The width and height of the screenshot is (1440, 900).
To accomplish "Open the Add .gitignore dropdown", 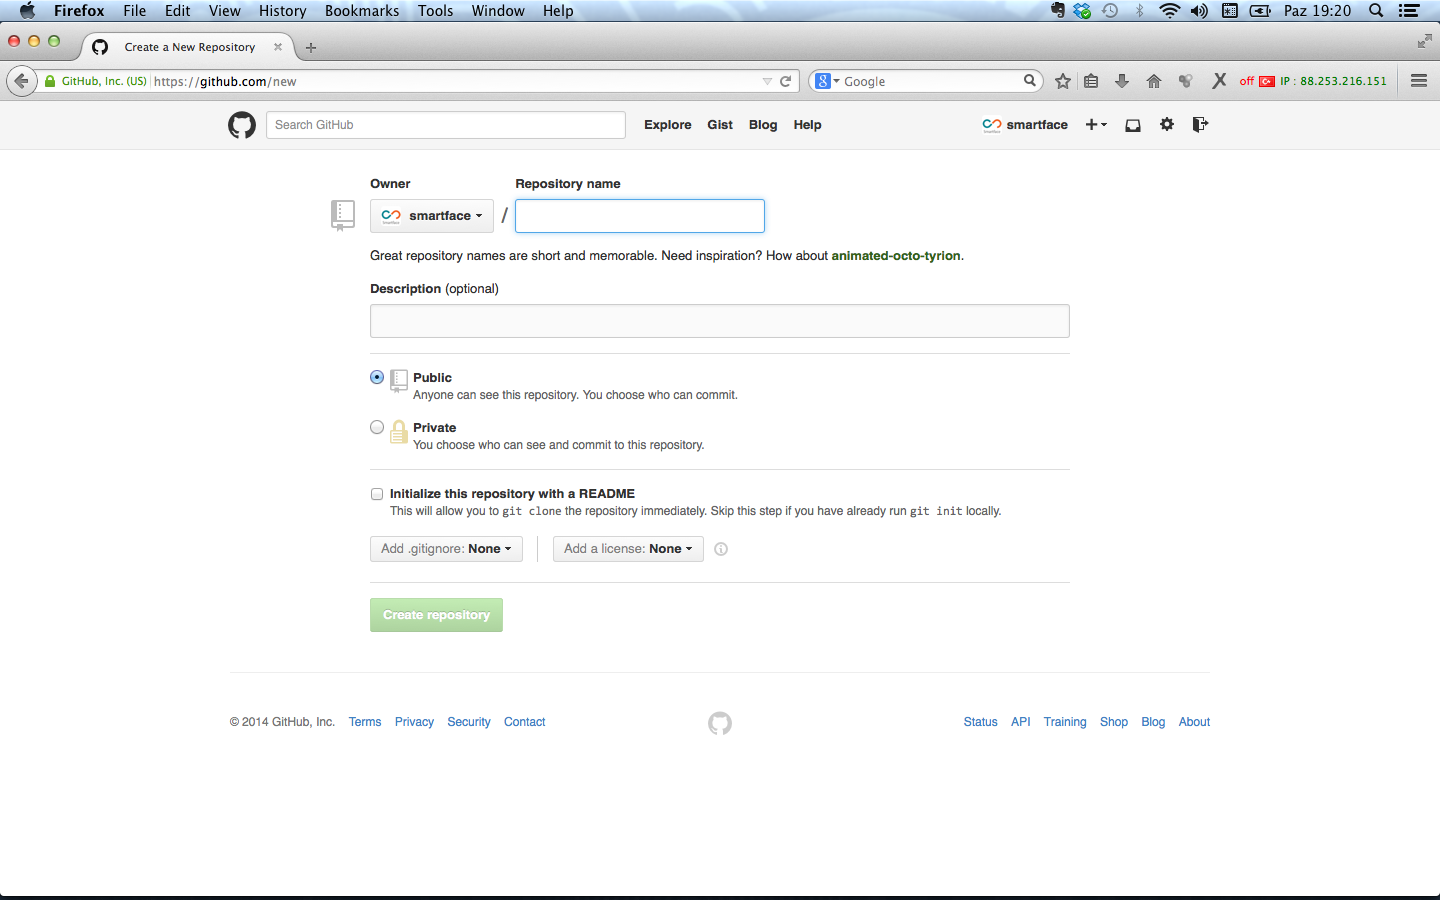I will point(446,549).
